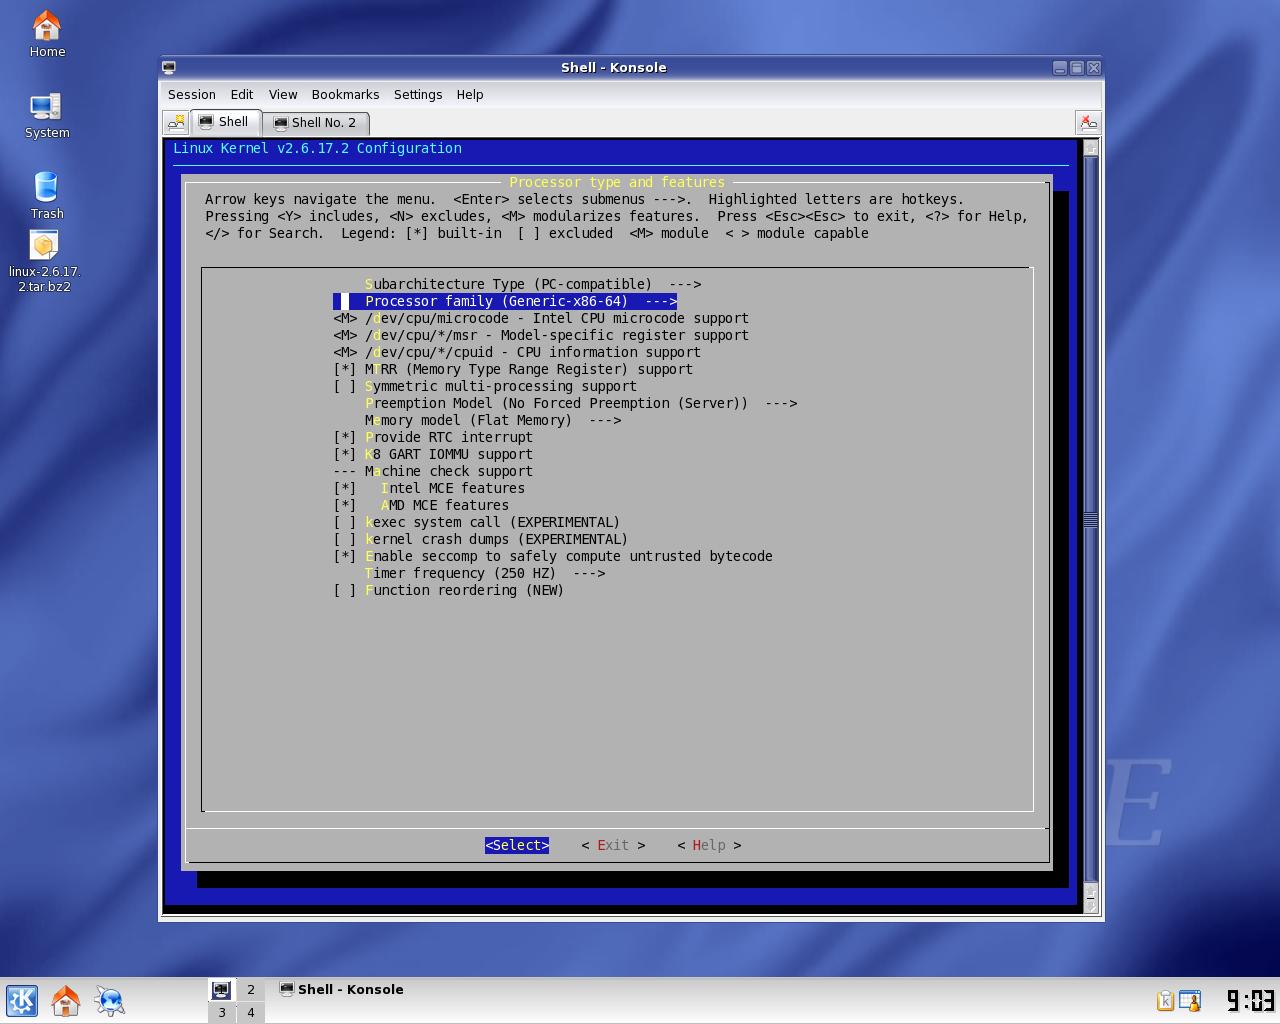The height and width of the screenshot is (1024, 1280).
Task: Toggle Provide RTC interrupt option
Action: pos(433,437)
